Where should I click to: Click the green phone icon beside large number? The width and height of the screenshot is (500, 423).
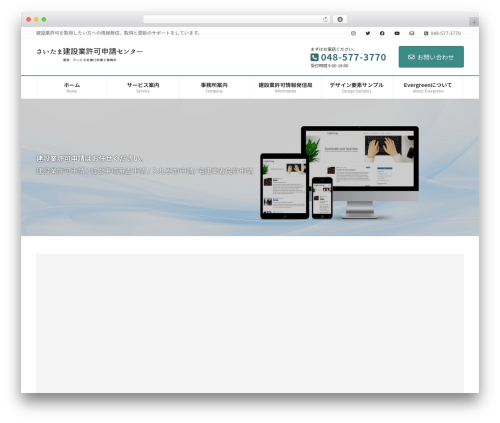pyautogui.click(x=314, y=57)
